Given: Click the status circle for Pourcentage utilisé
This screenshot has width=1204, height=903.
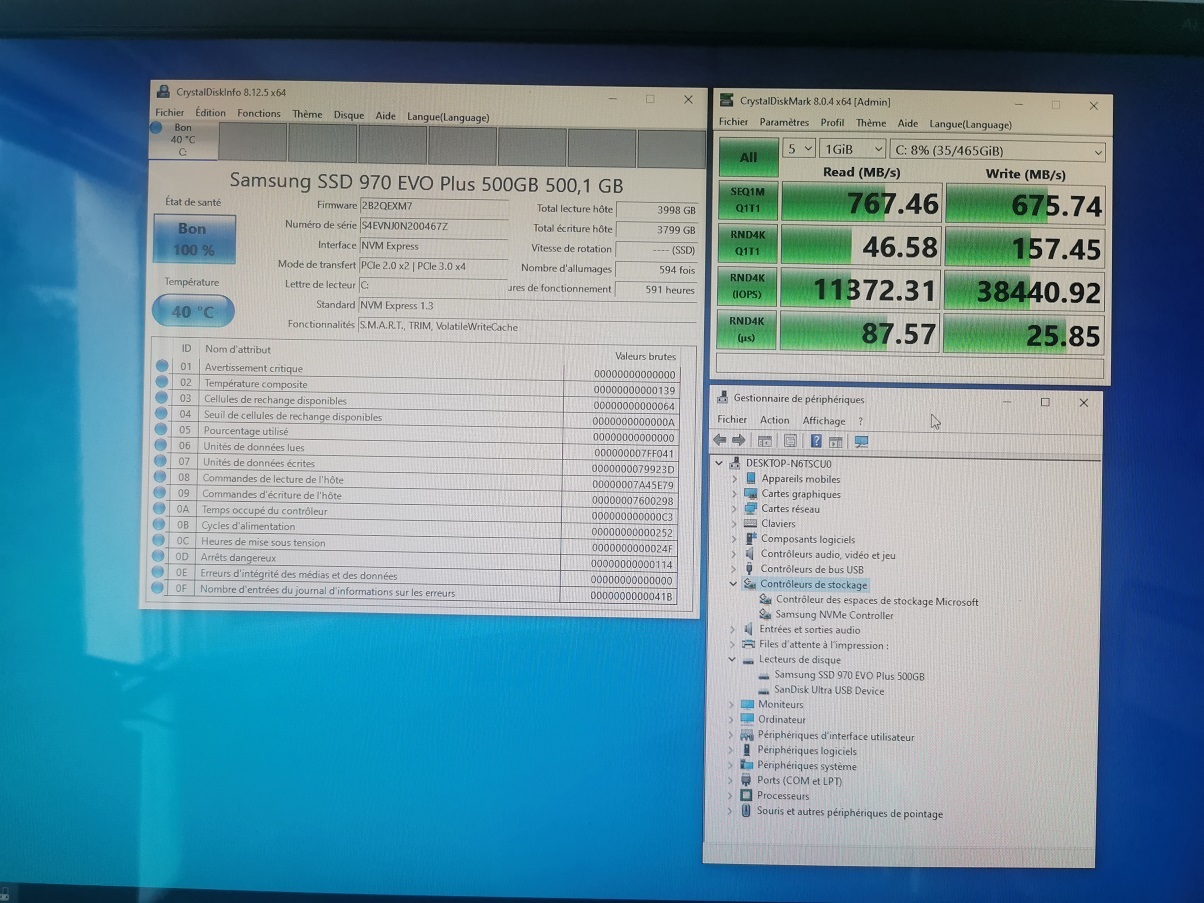Looking at the screenshot, I should point(162,430).
